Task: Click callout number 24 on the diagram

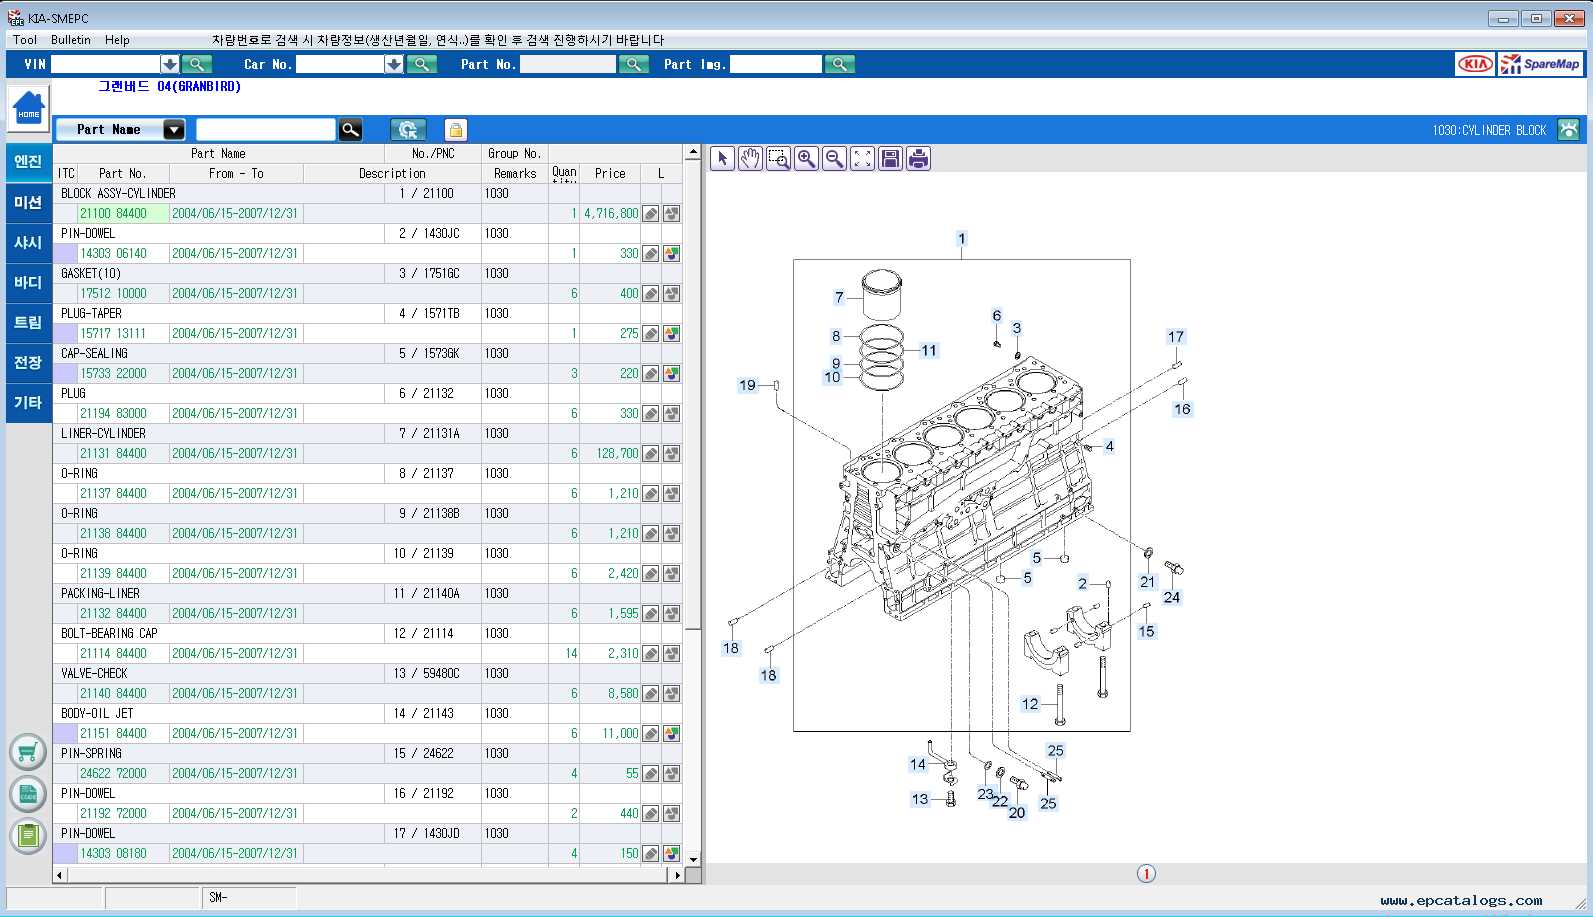Action: 1172,597
